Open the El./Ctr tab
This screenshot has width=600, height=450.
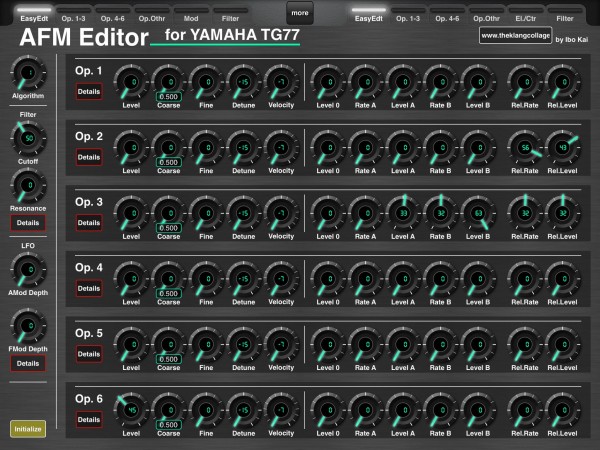tap(525, 15)
